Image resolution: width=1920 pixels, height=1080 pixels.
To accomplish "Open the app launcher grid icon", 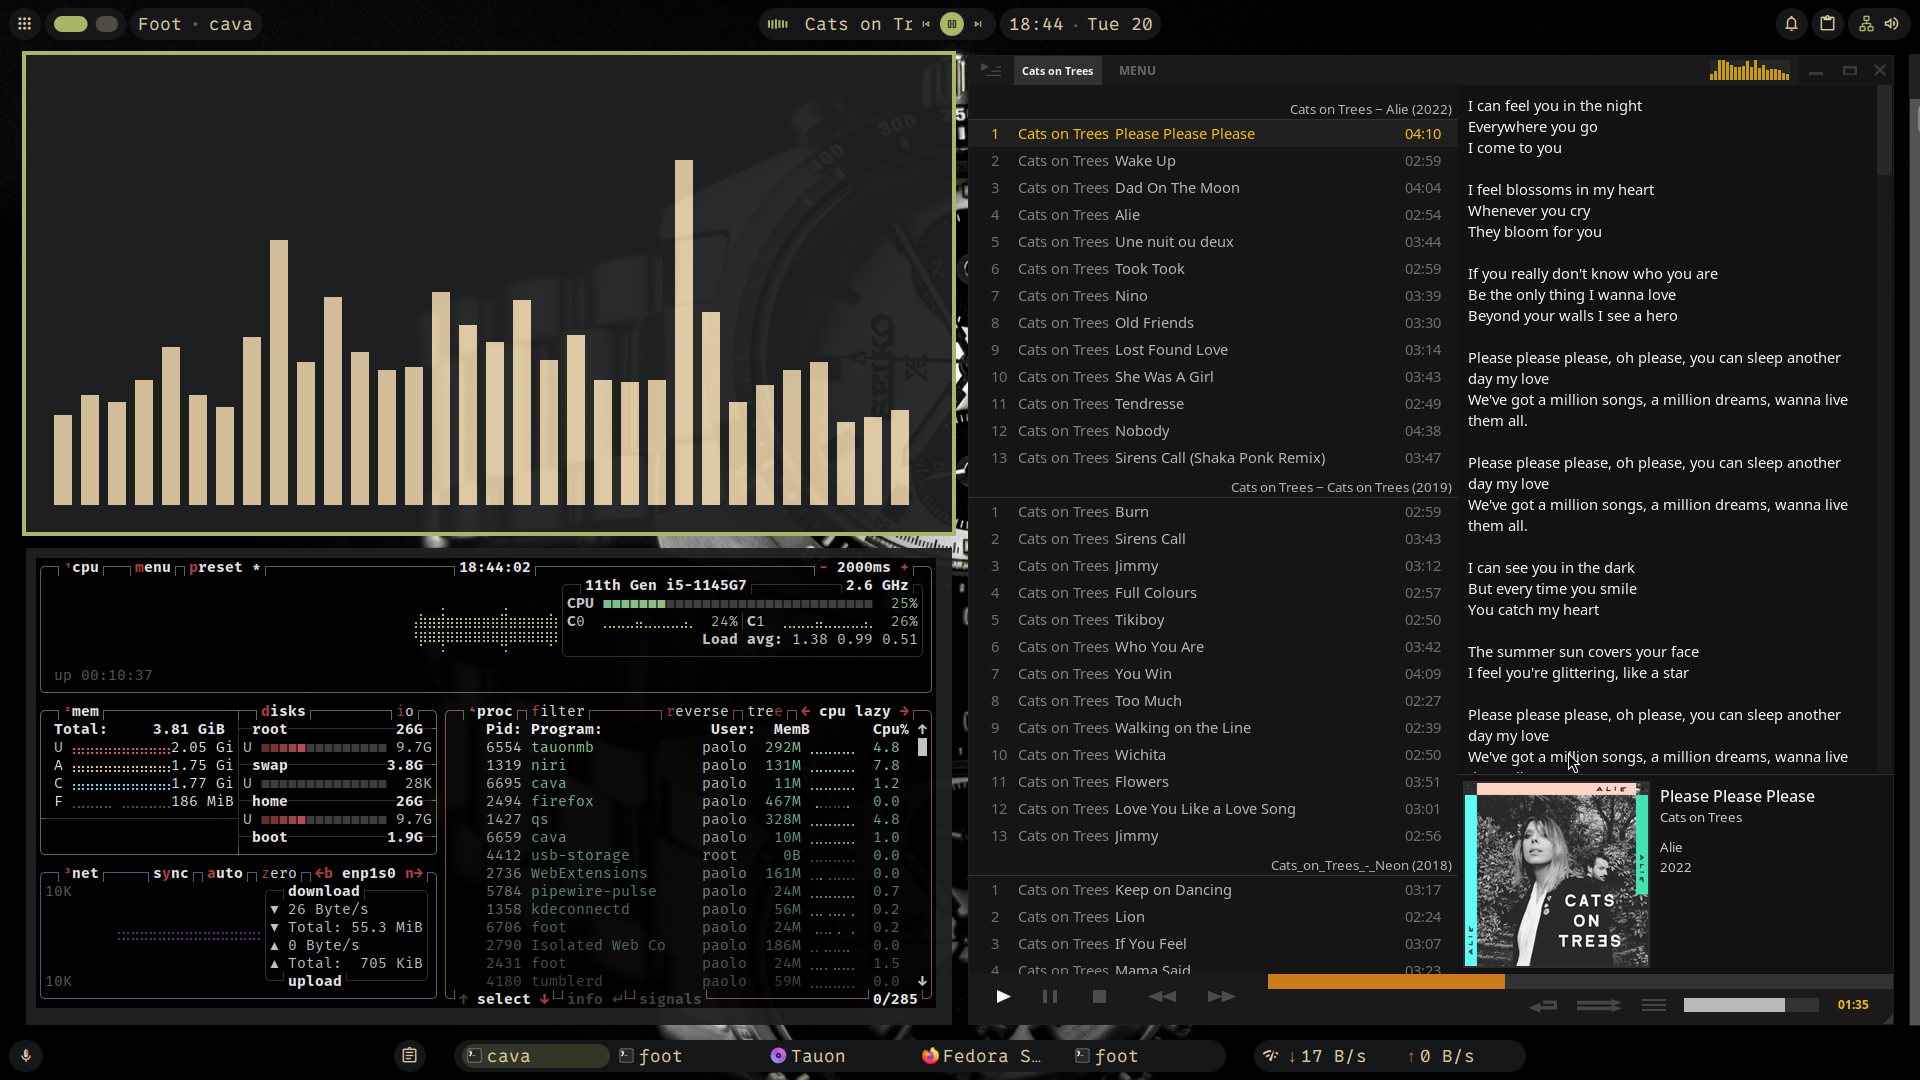I will click(x=25, y=24).
